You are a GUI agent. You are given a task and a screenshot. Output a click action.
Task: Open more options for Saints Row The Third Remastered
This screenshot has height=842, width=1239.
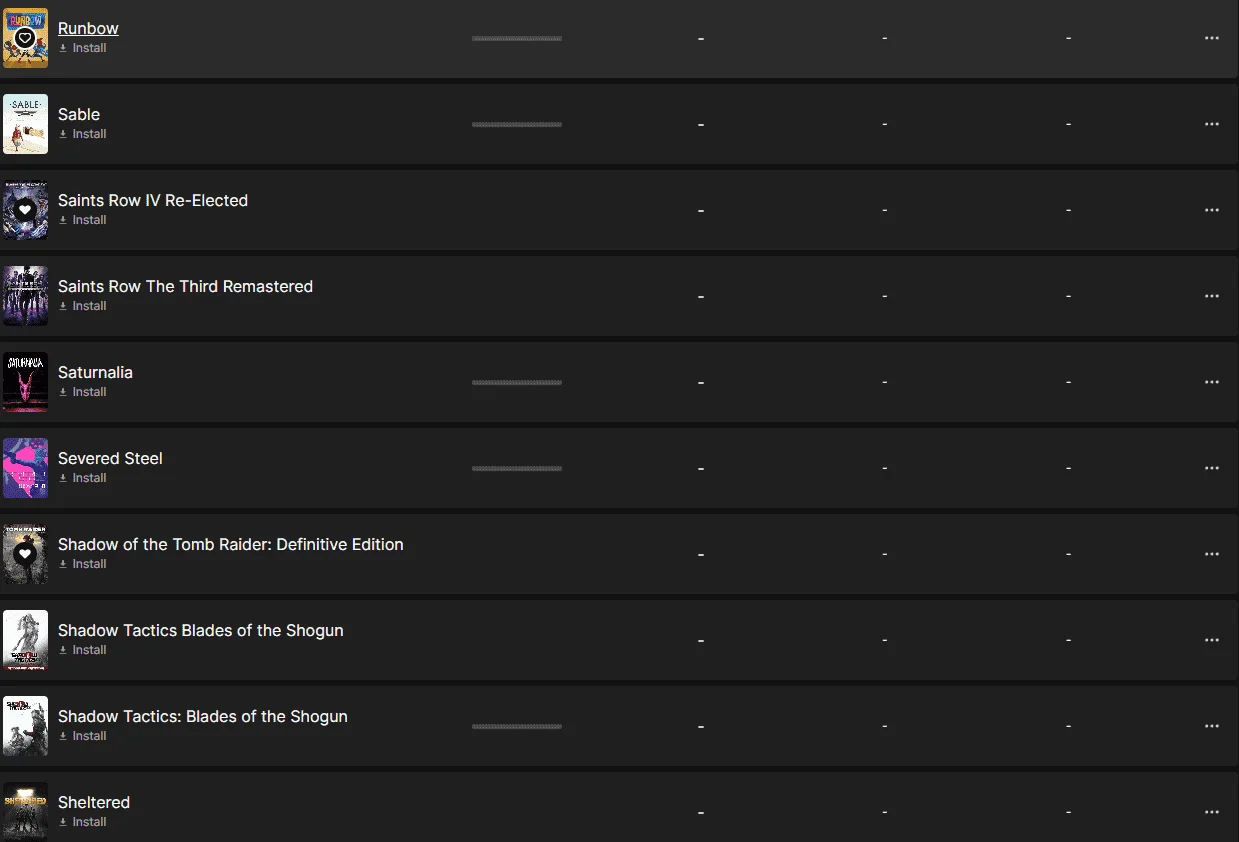click(1212, 296)
